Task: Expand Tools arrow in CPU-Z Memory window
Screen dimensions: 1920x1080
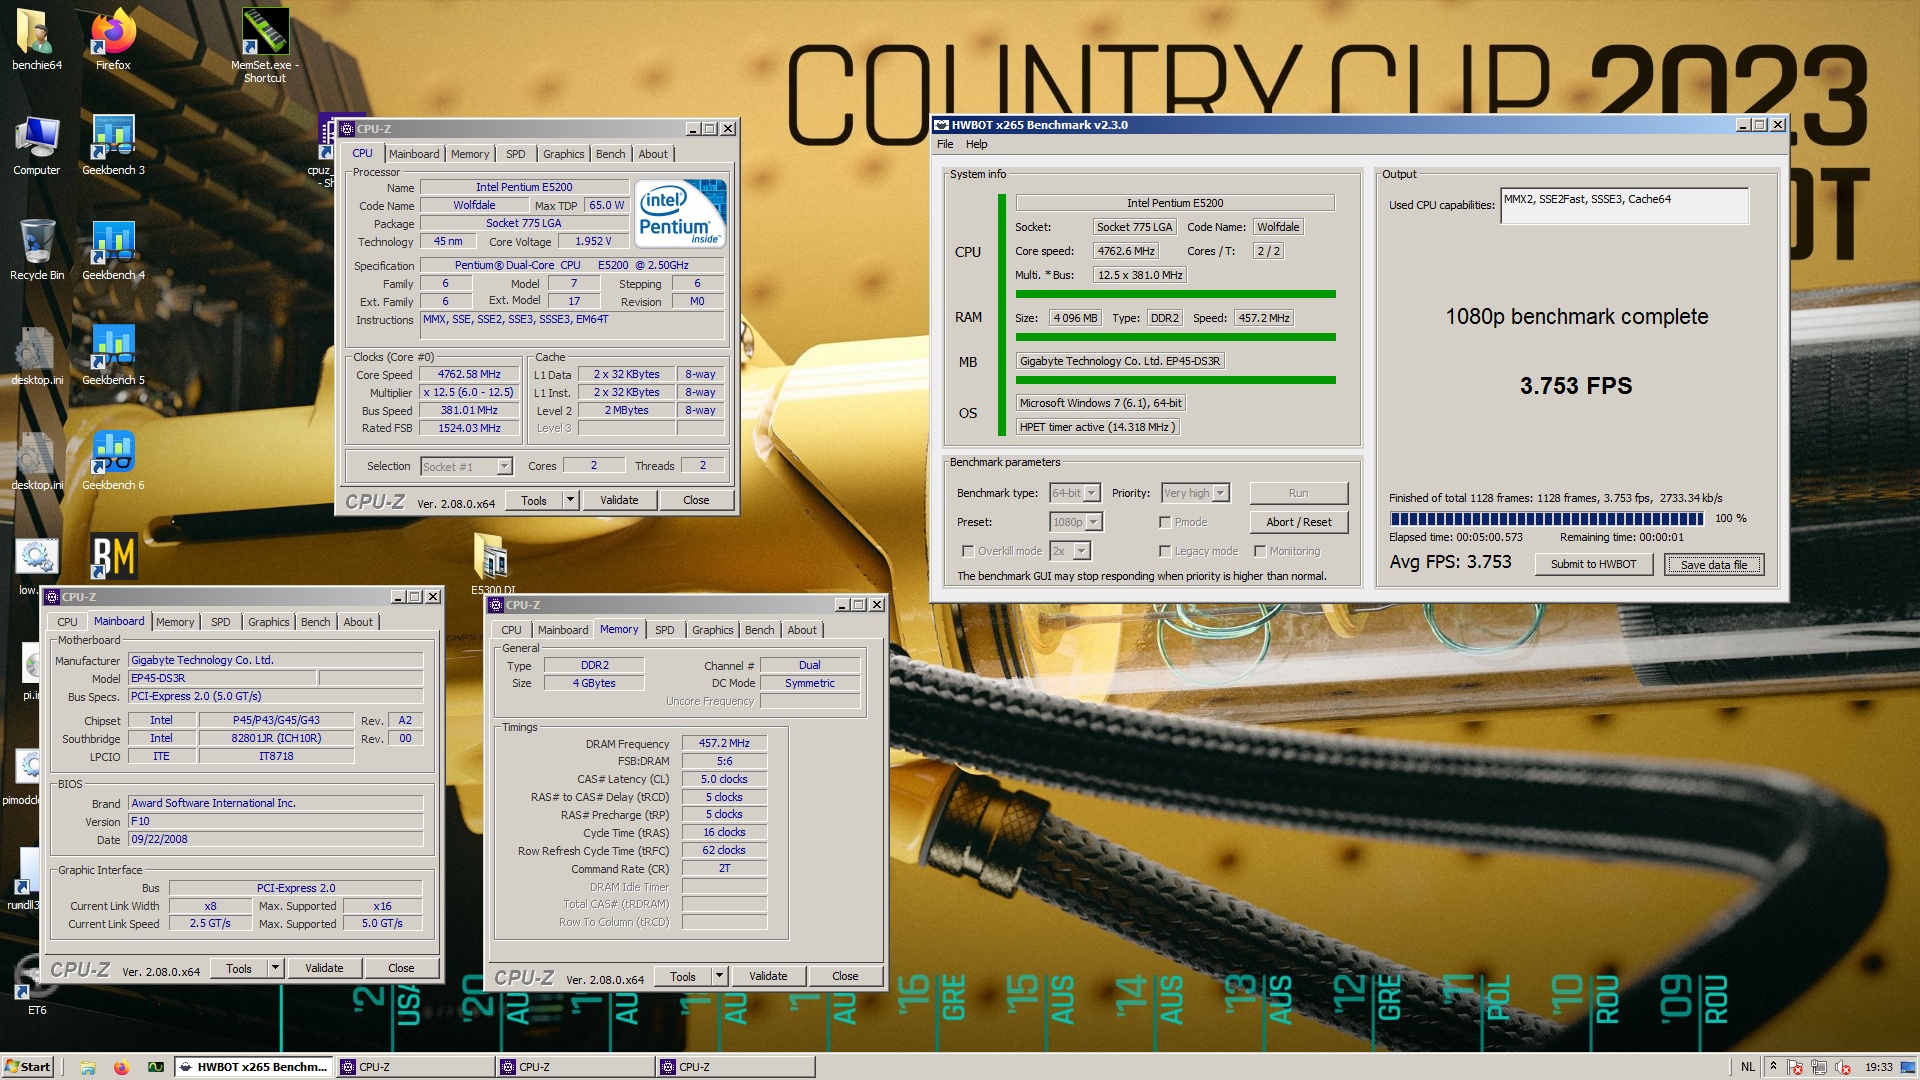Action: click(x=719, y=976)
